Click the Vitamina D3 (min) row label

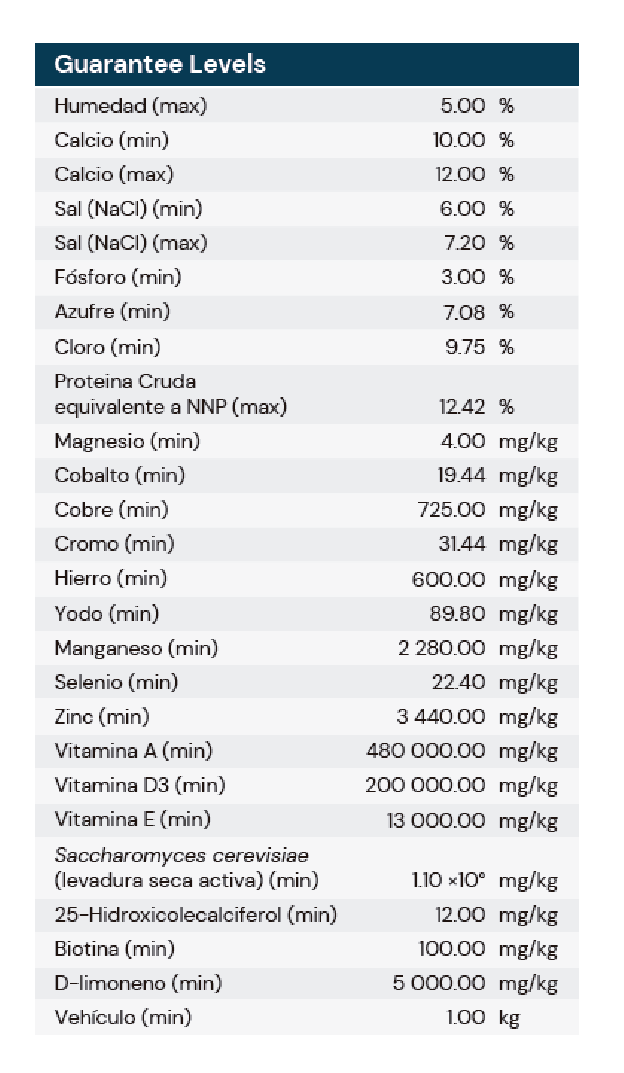point(139,785)
